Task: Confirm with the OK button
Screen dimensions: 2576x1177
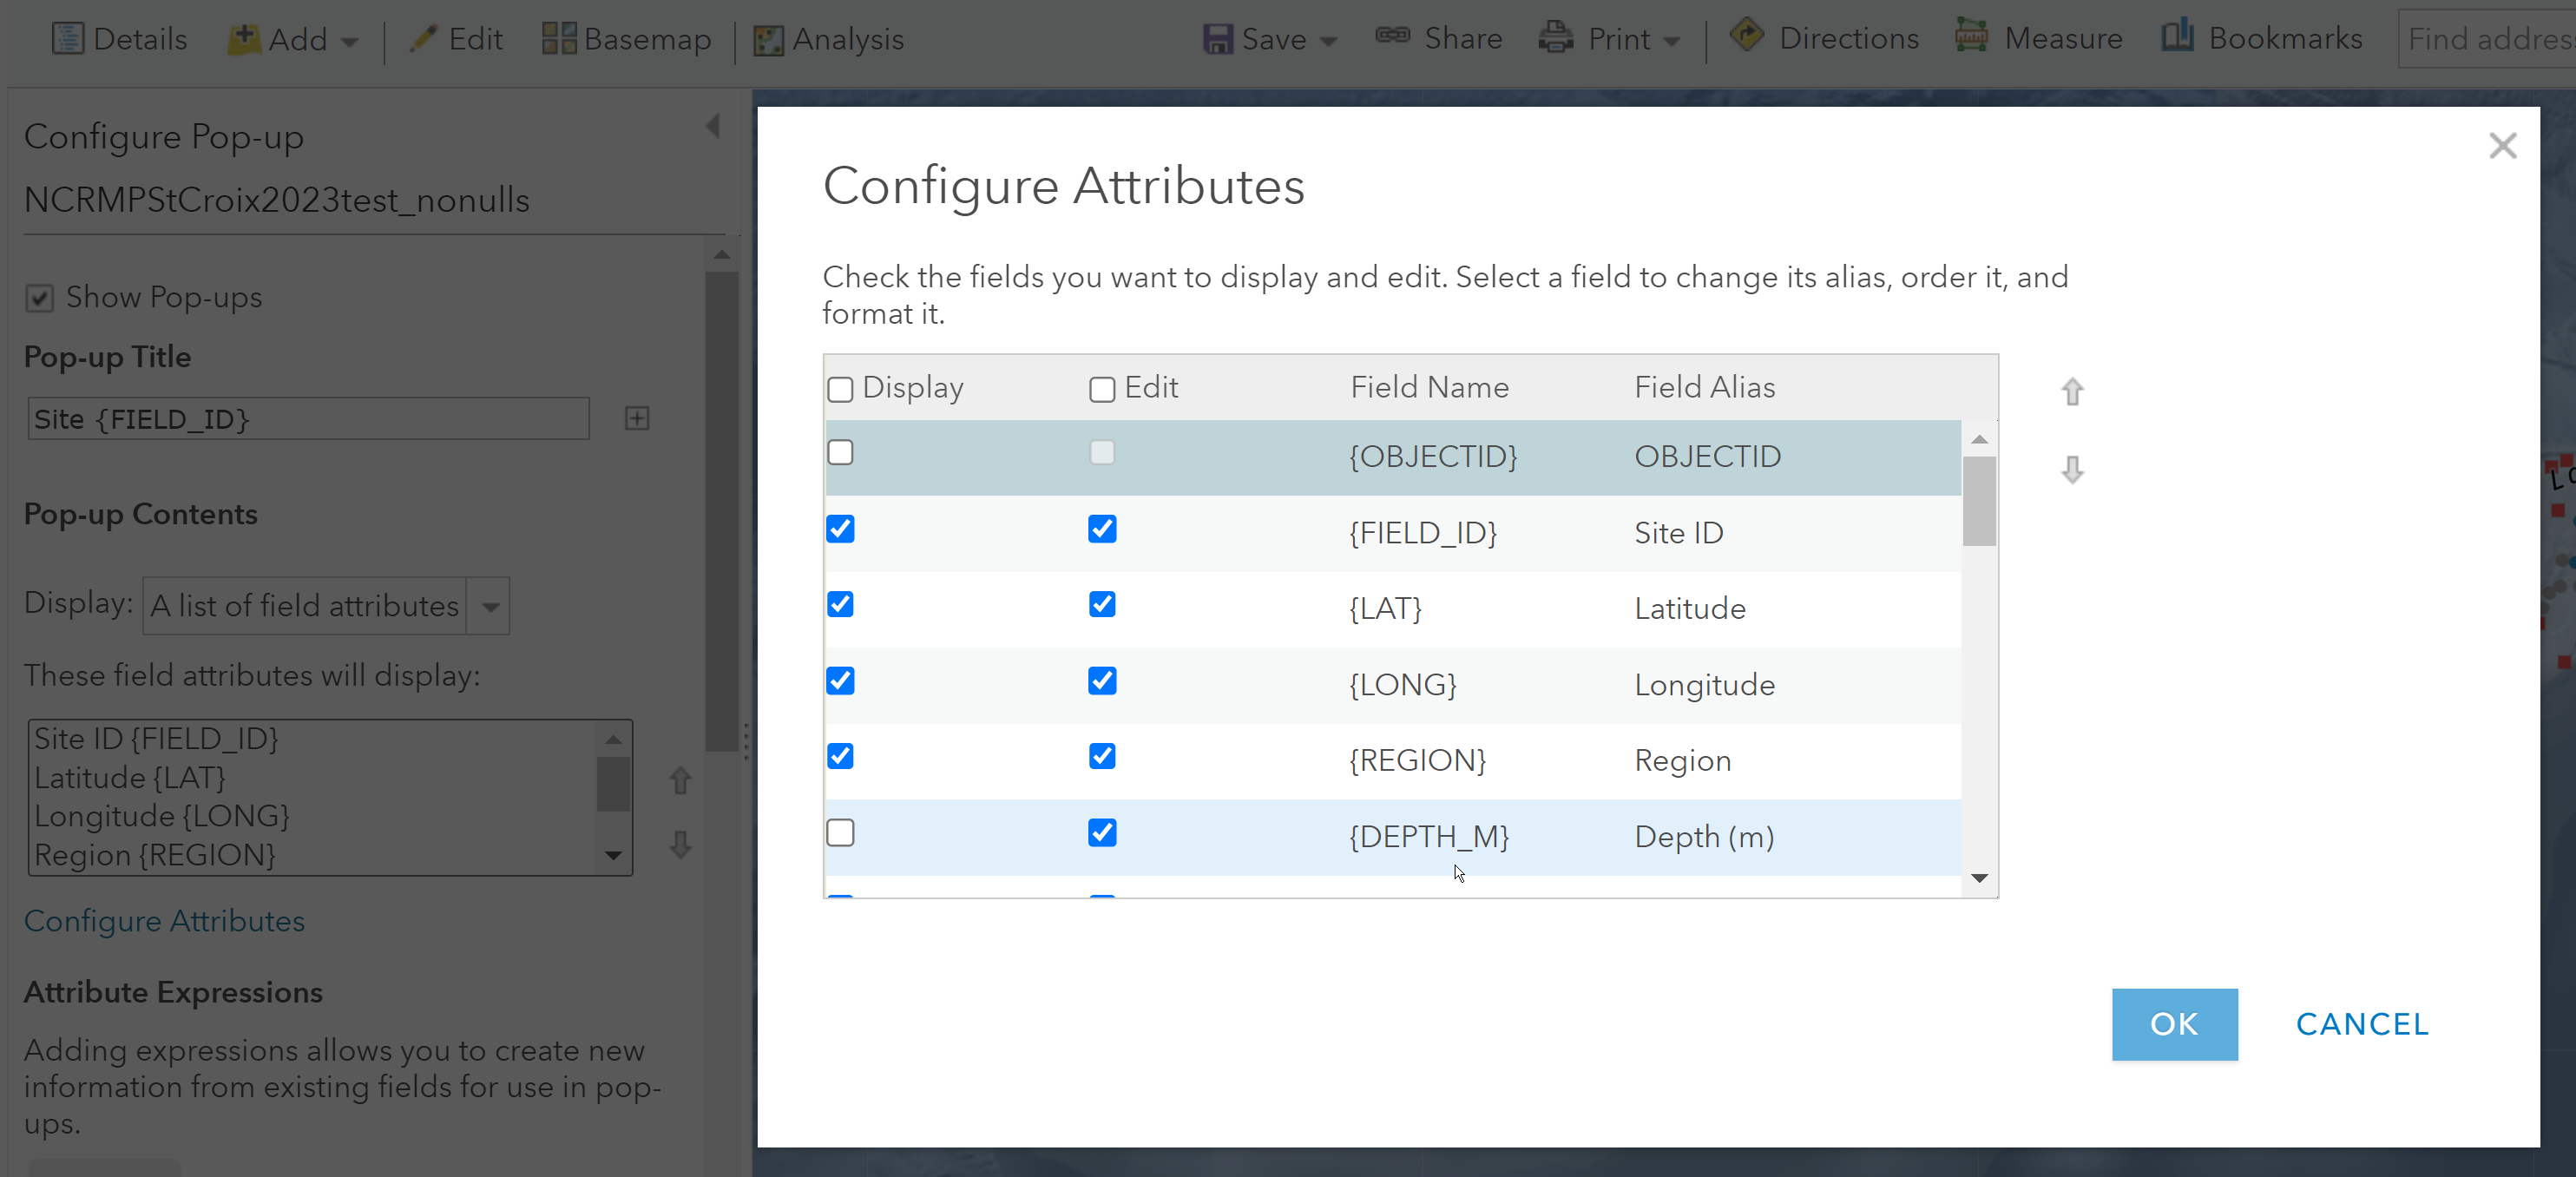Action: [2174, 1024]
